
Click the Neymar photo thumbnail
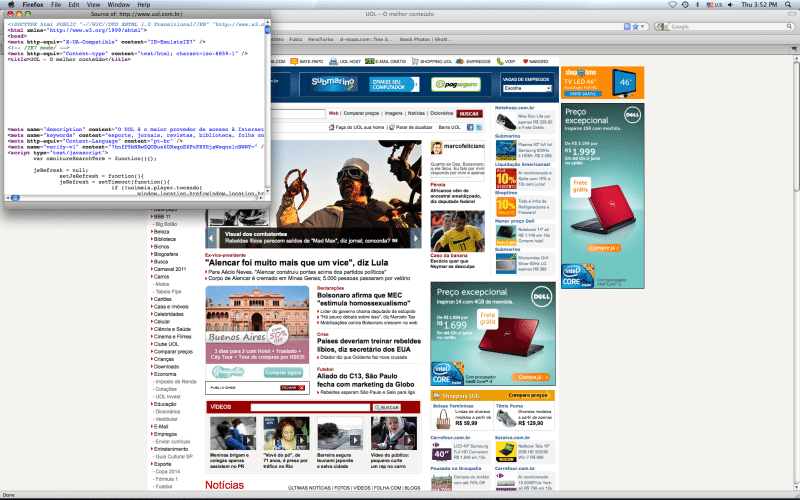[x=457, y=231]
